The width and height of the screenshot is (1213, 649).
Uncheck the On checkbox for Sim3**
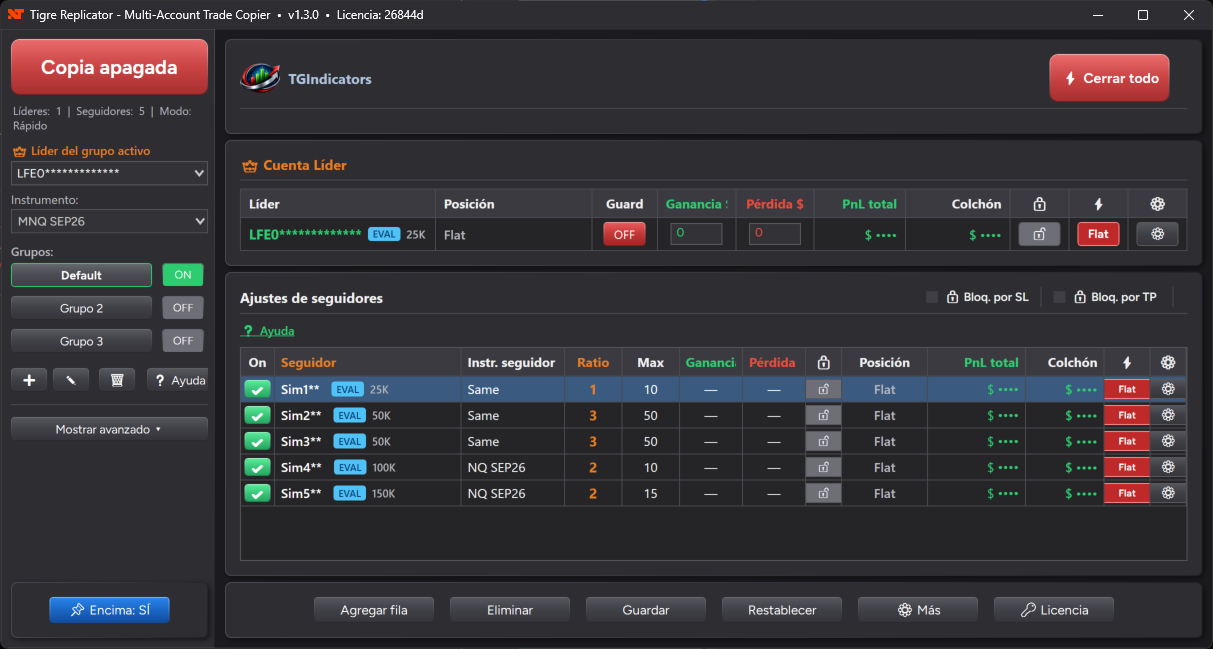click(258, 441)
